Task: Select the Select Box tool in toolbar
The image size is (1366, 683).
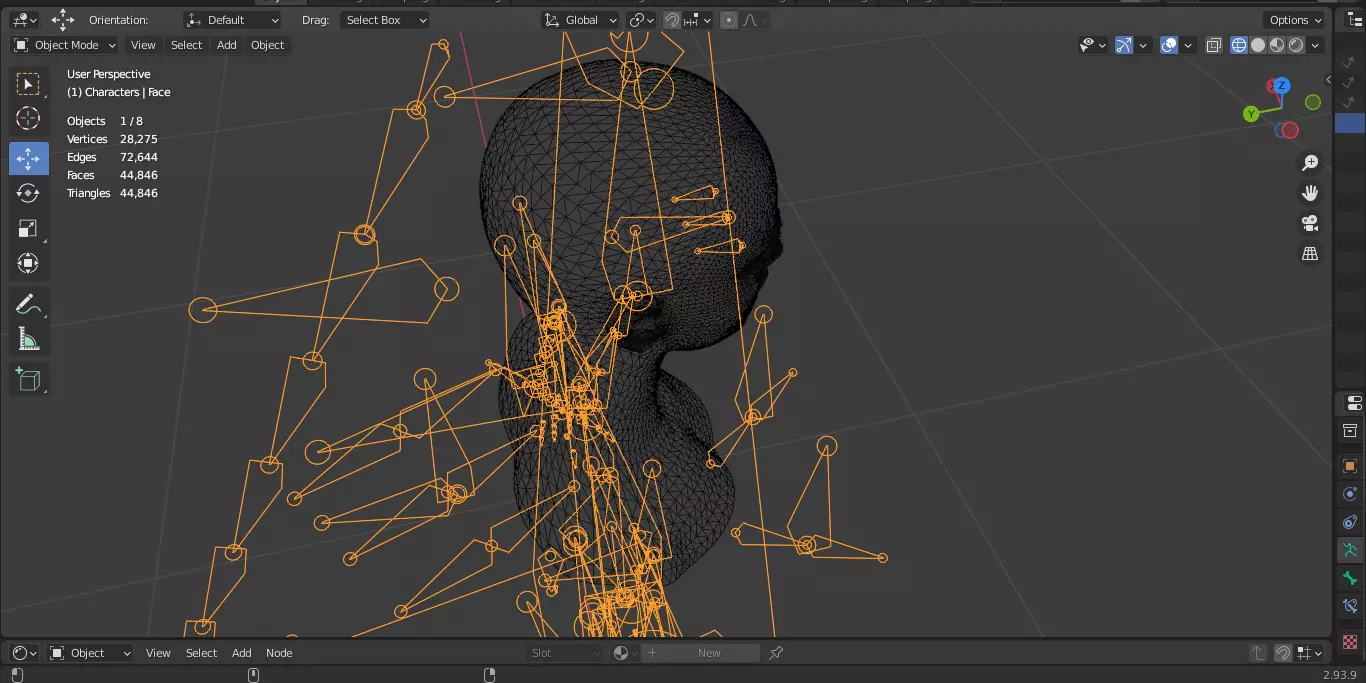Action: tap(28, 85)
